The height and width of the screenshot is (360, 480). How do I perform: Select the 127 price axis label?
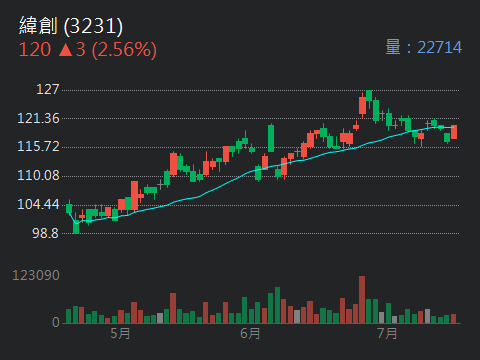click(48, 89)
